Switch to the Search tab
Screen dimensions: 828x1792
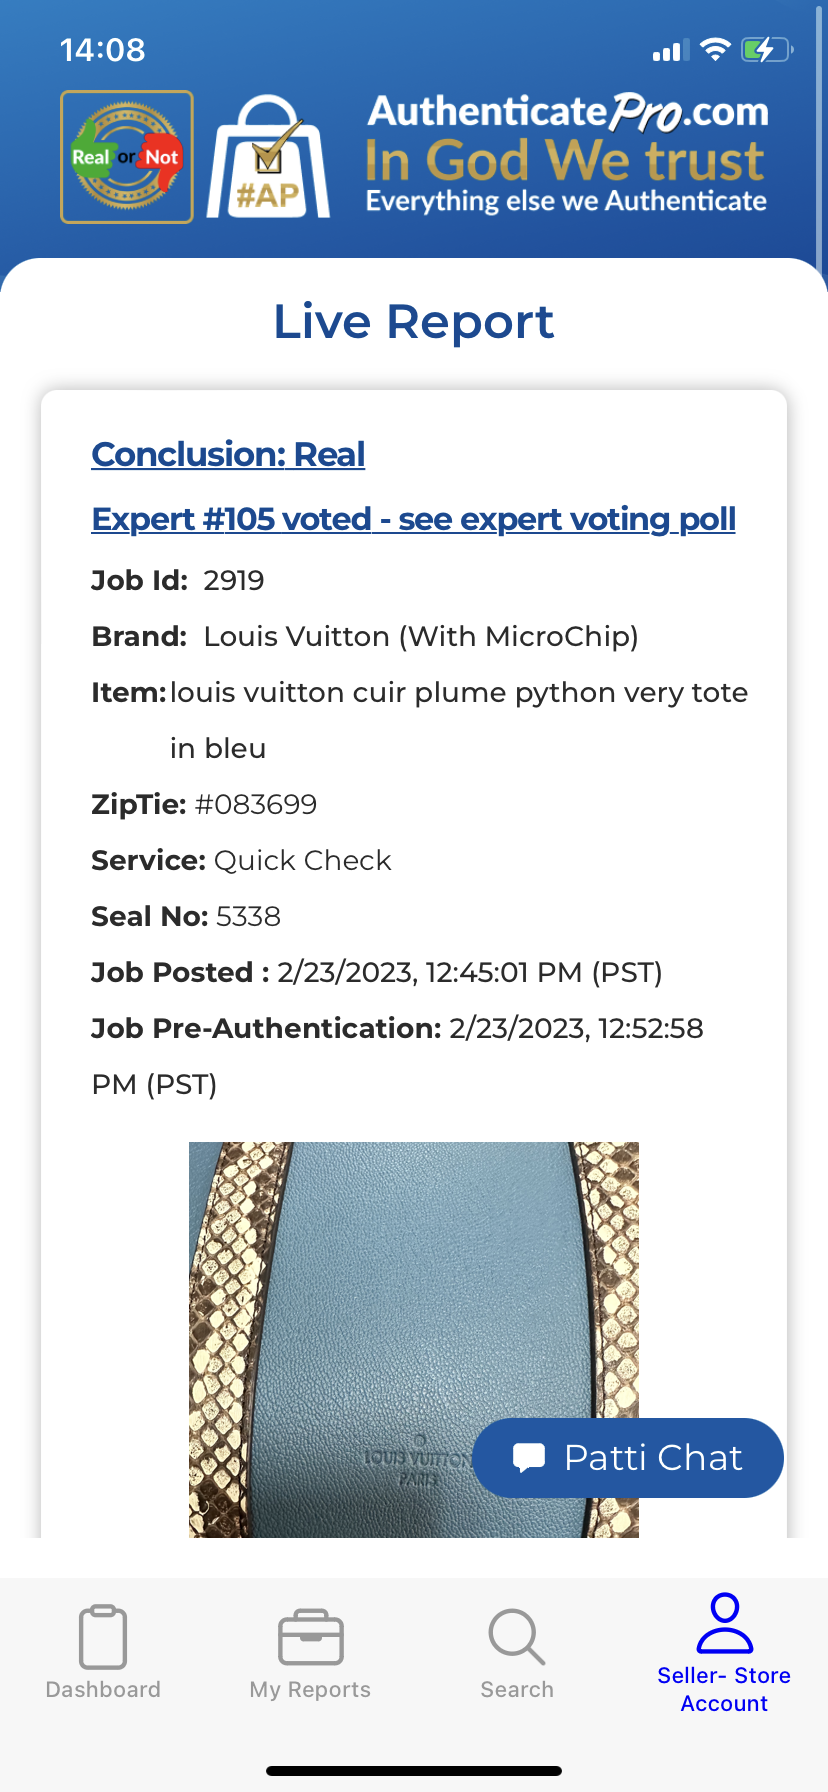click(517, 1653)
